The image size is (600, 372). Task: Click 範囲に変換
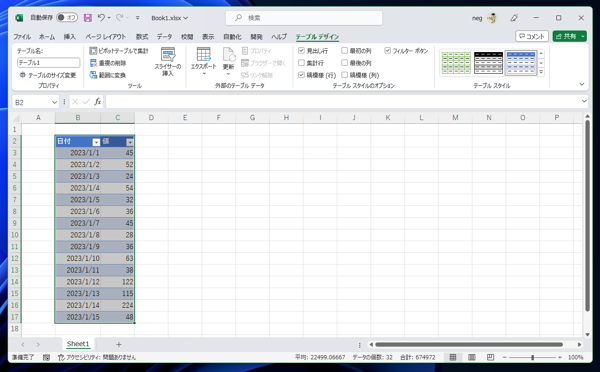[x=108, y=75]
